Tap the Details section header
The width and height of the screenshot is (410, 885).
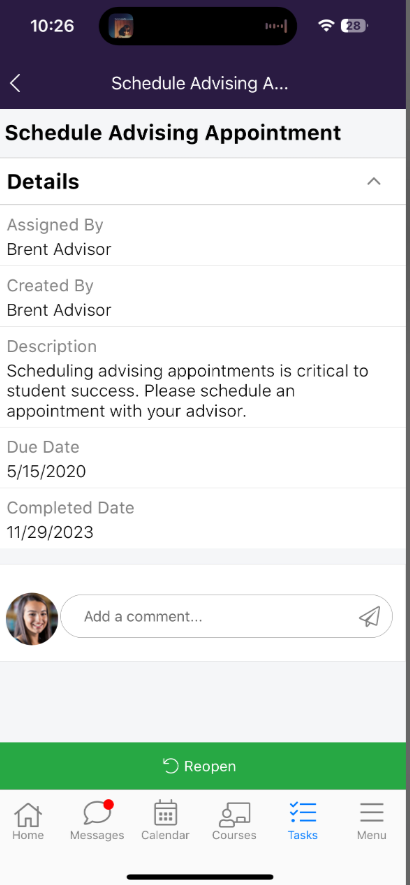click(x=203, y=182)
